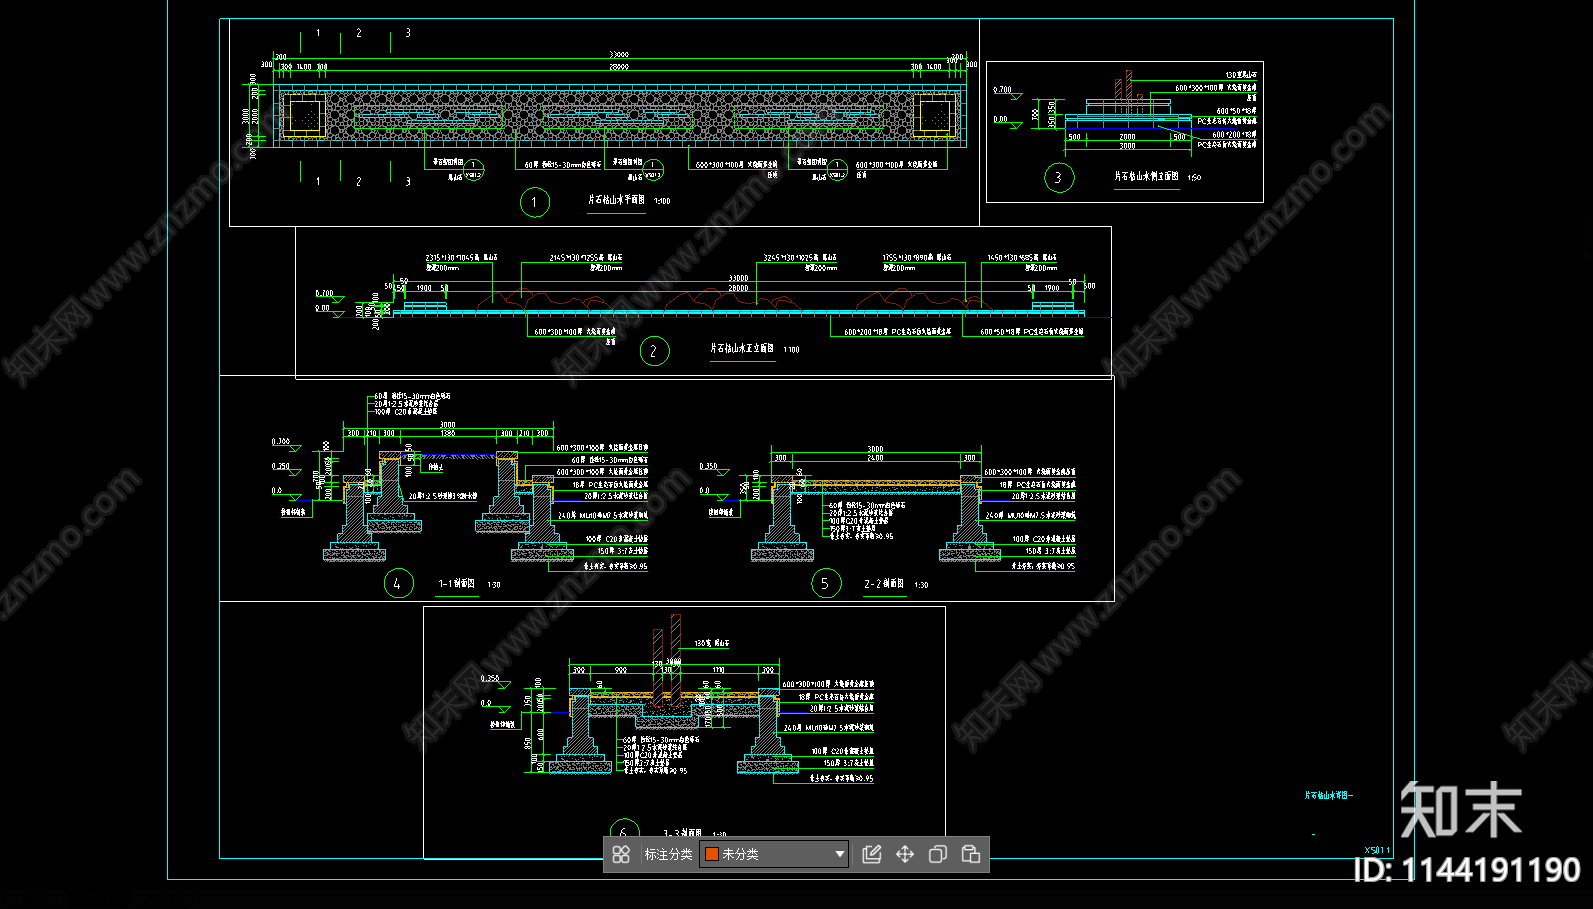Viewport: 1593px width, 909px height.
Task: Click the edit annotation pencil icon
Action: pyautogui.click(x=872, y=854)
